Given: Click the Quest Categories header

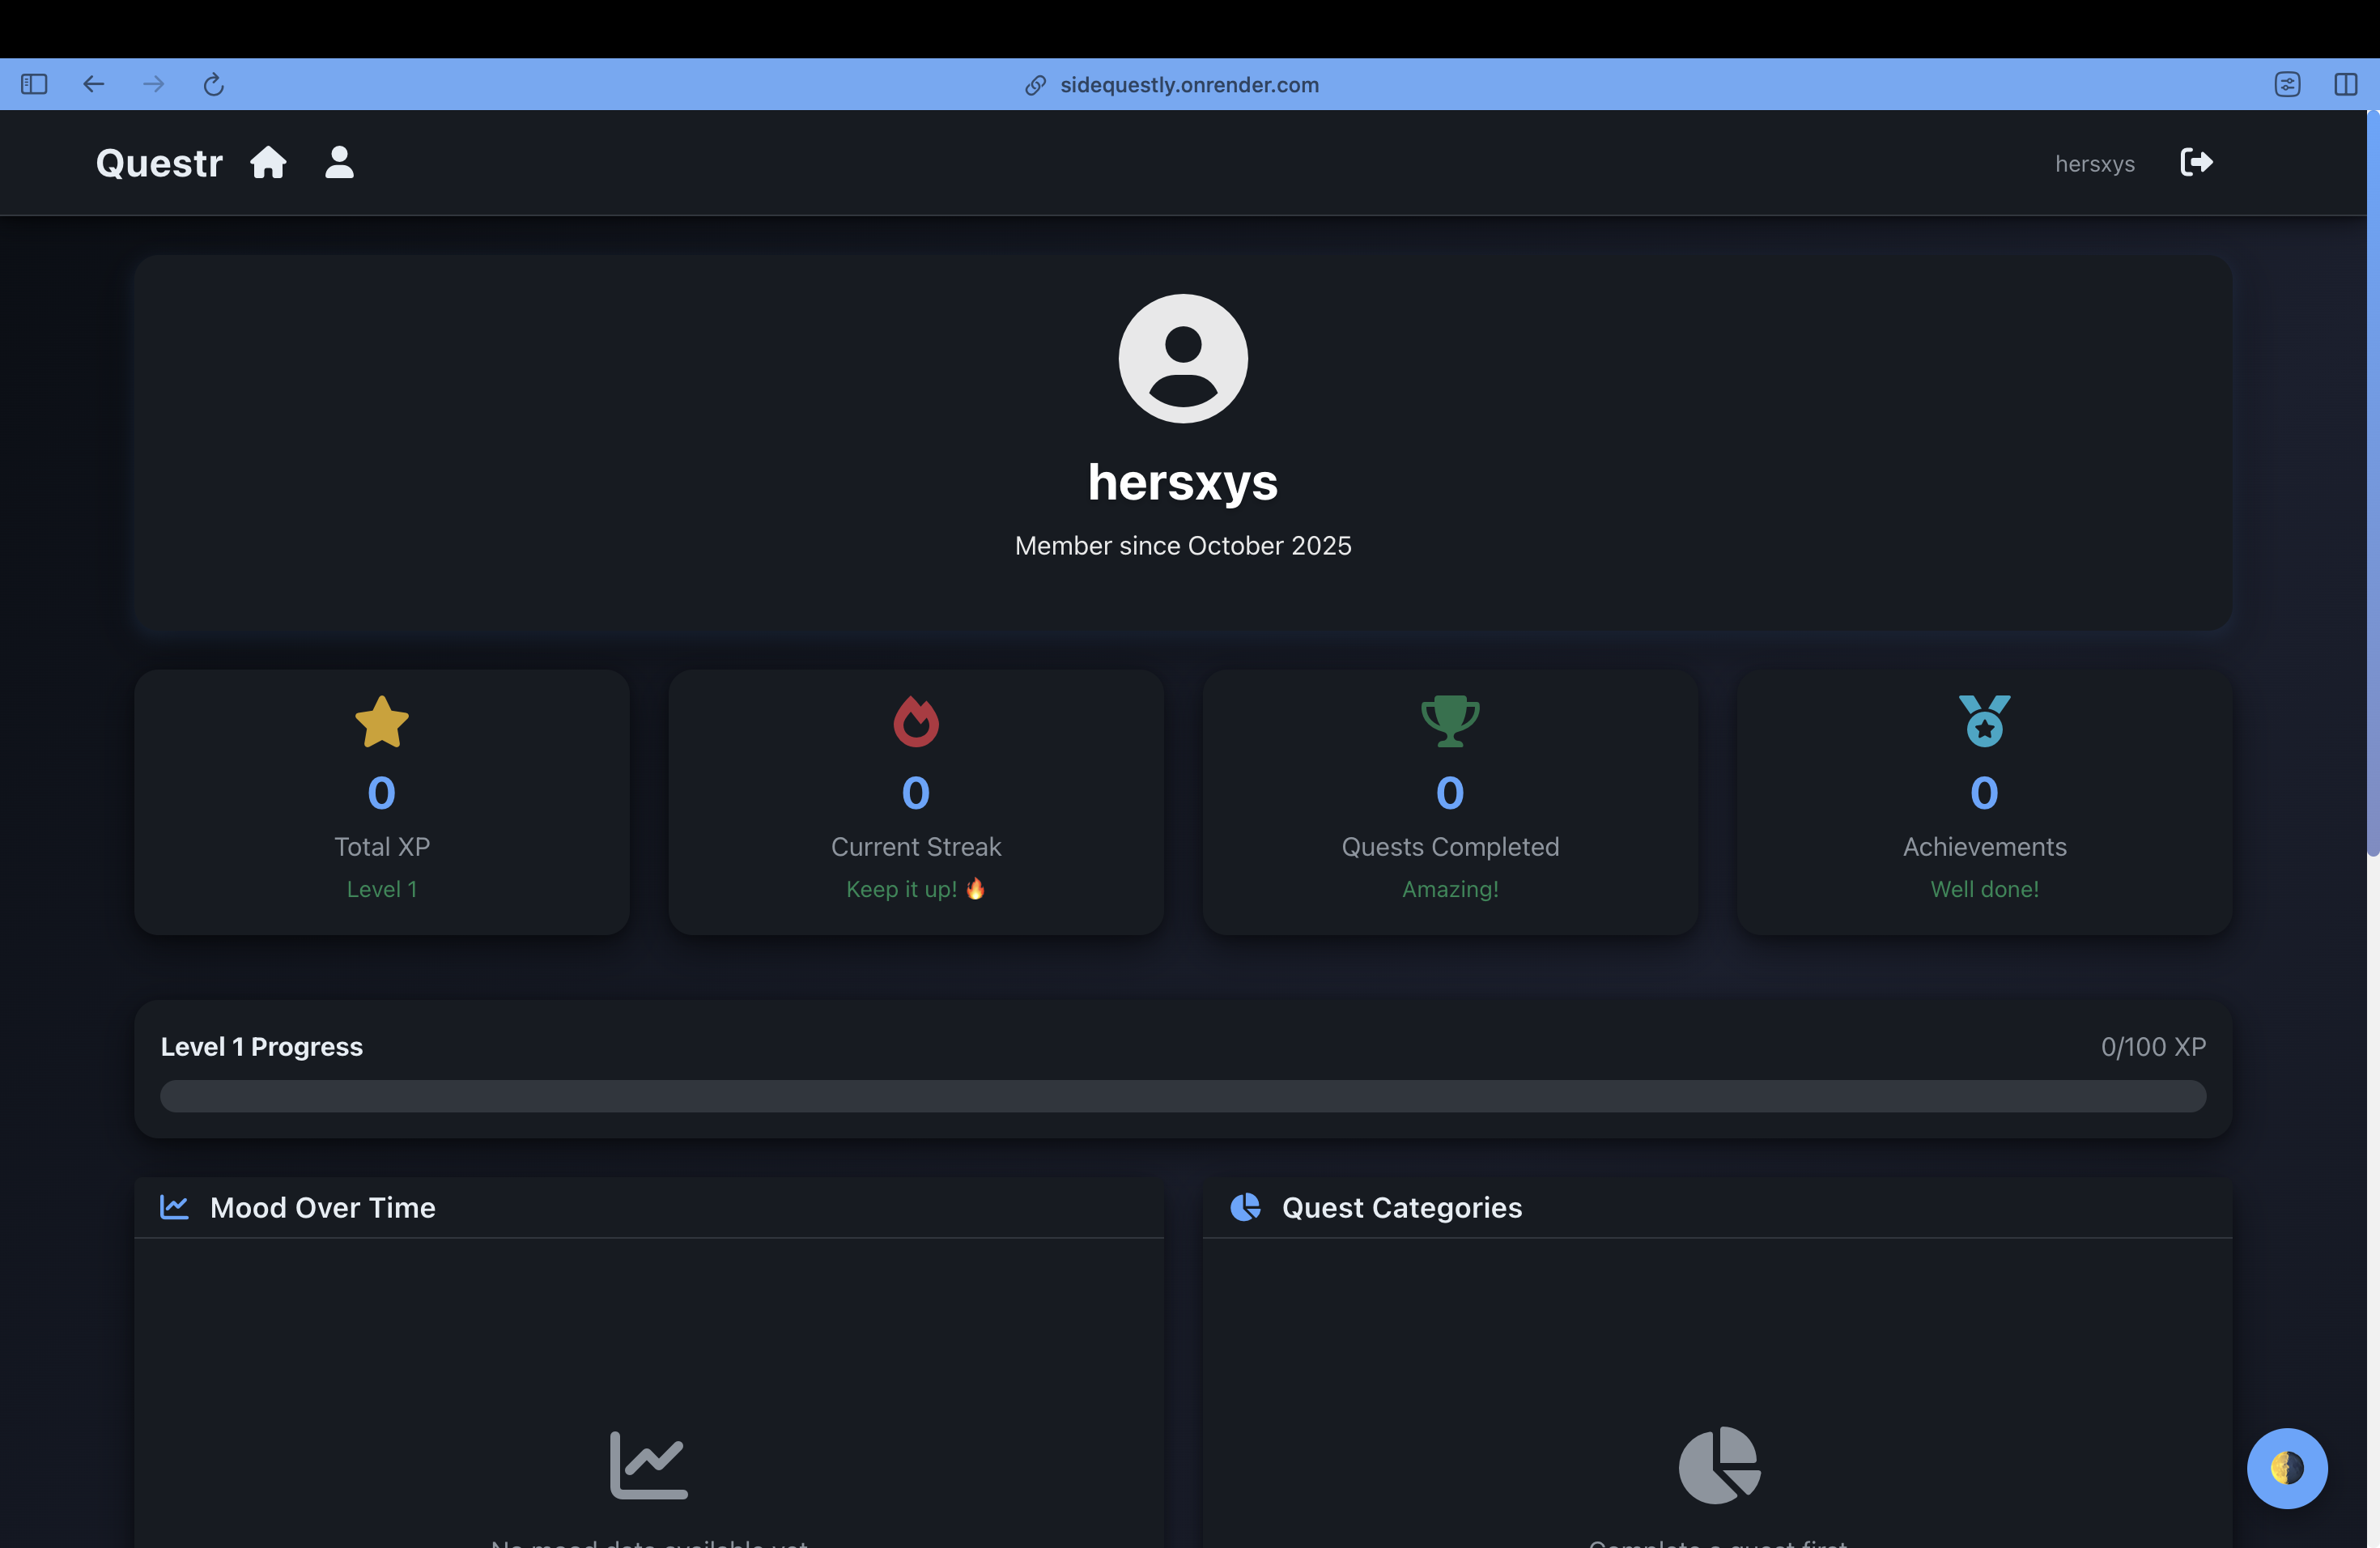Looking at the screenshot, I should [1401, 1207].
